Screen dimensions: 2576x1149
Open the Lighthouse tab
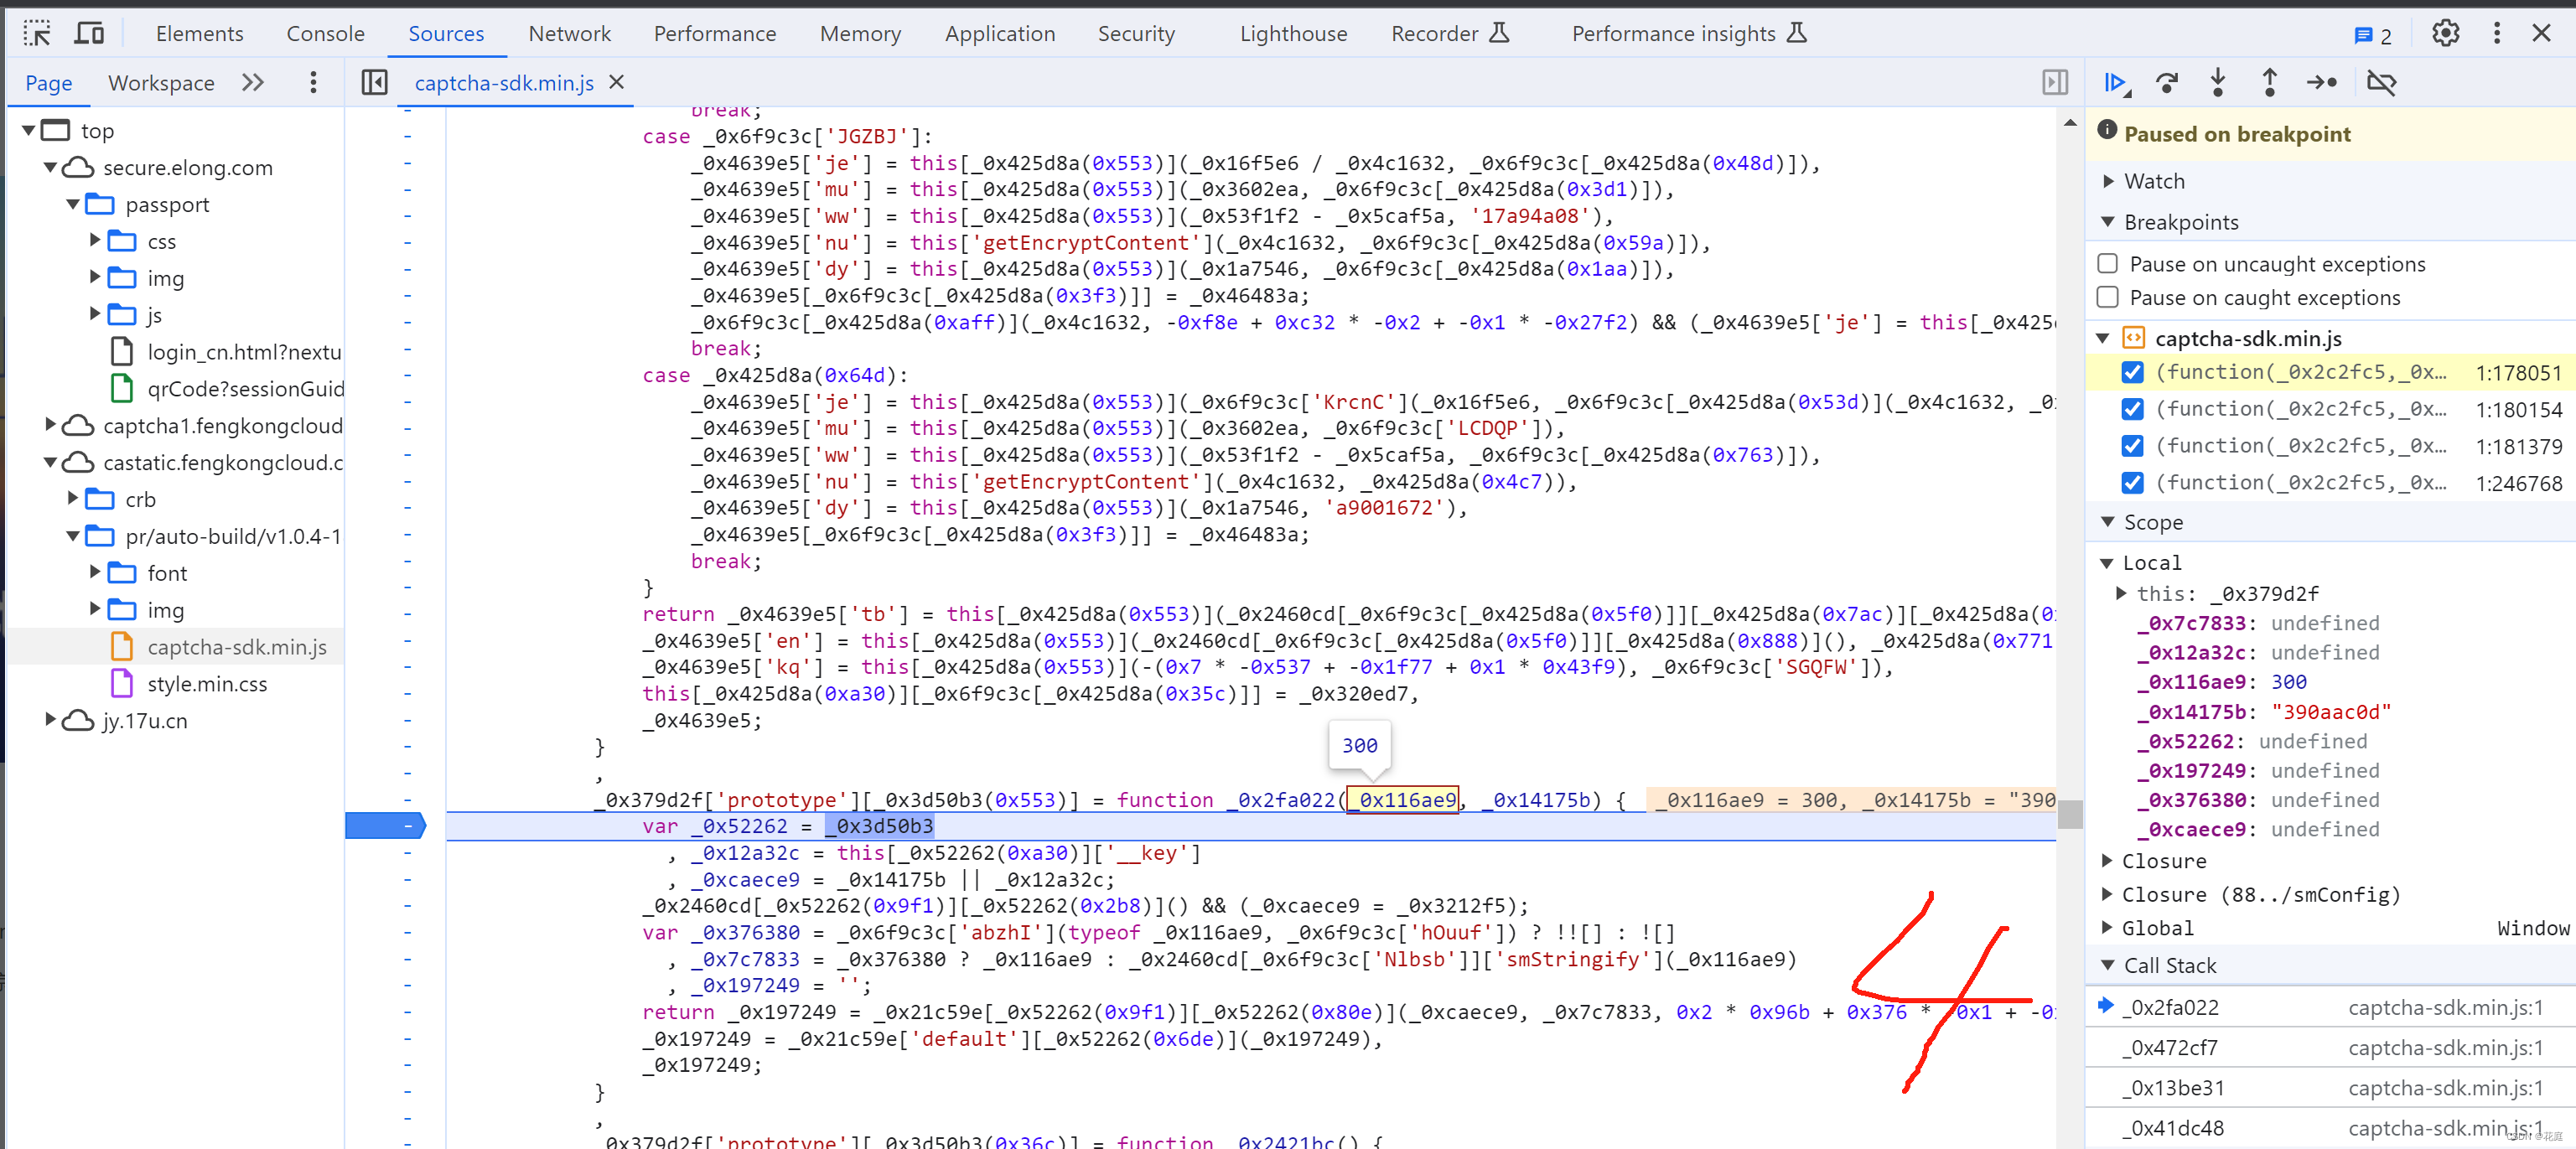[x=1293, y=33]
